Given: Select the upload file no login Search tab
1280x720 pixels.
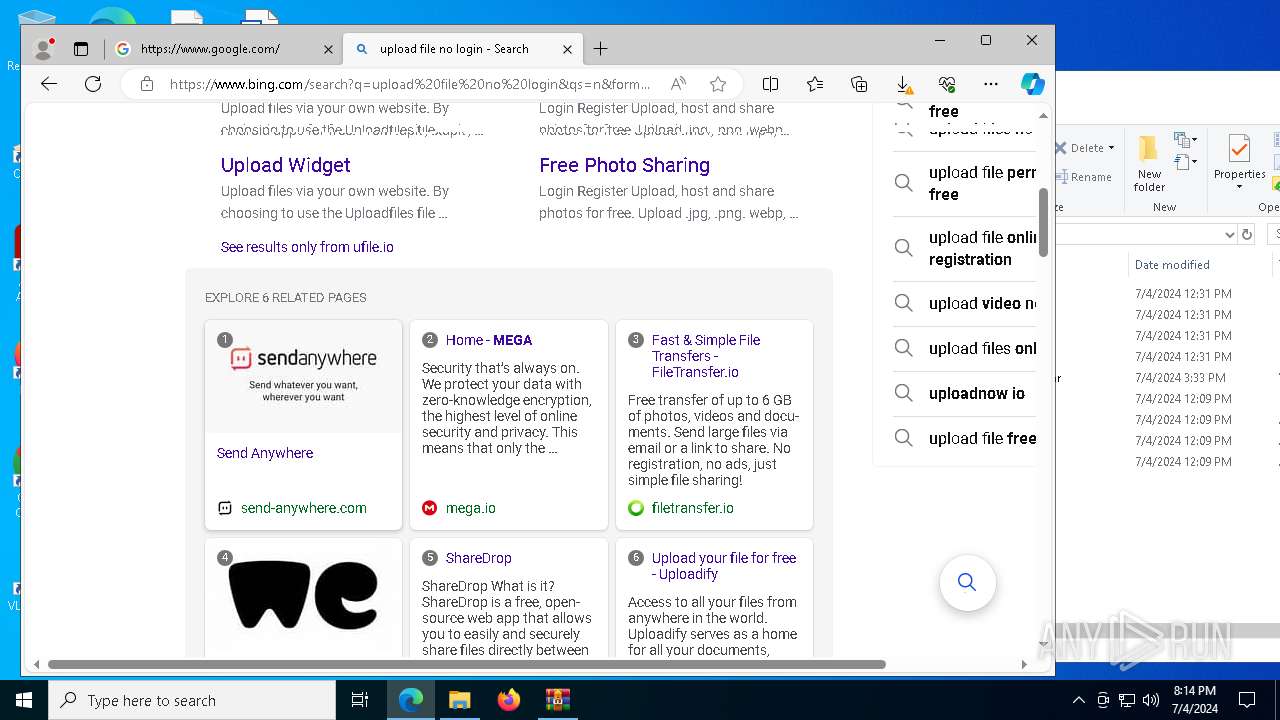Looking at the screenshot, I should point(463,48).
